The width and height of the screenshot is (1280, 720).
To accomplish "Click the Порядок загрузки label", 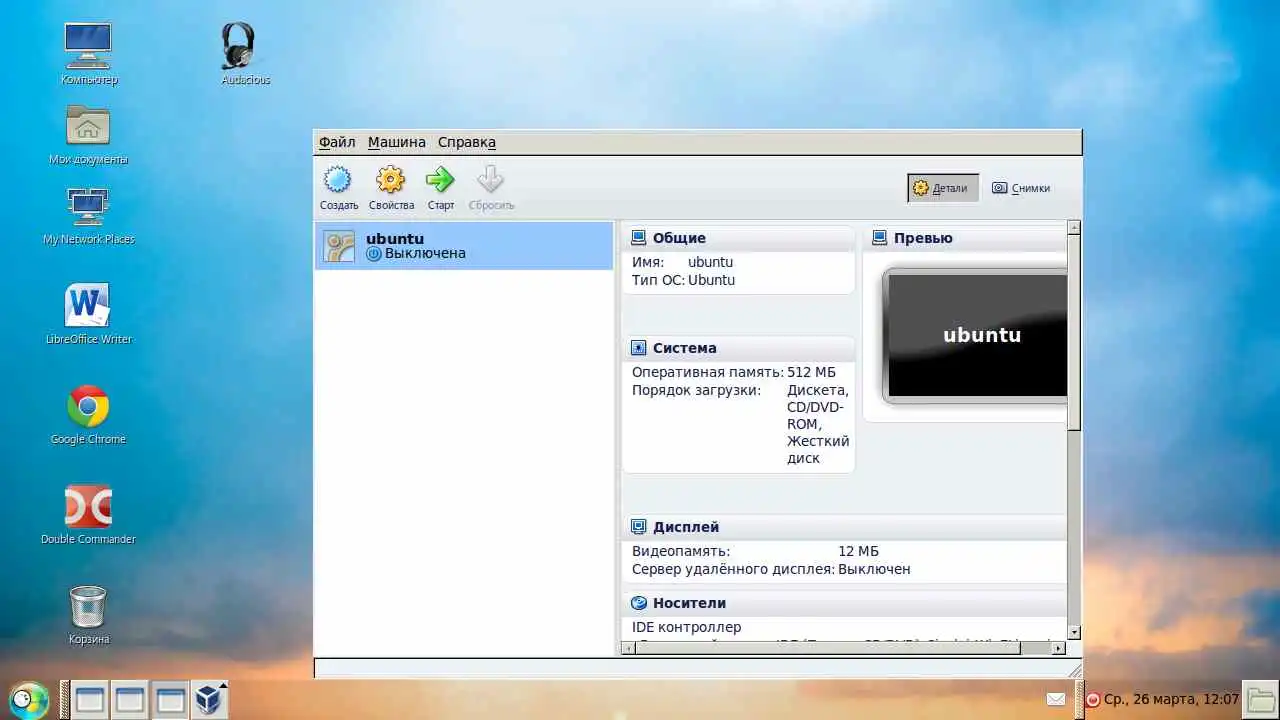I will pyautogui.click(x=696, y=390).
